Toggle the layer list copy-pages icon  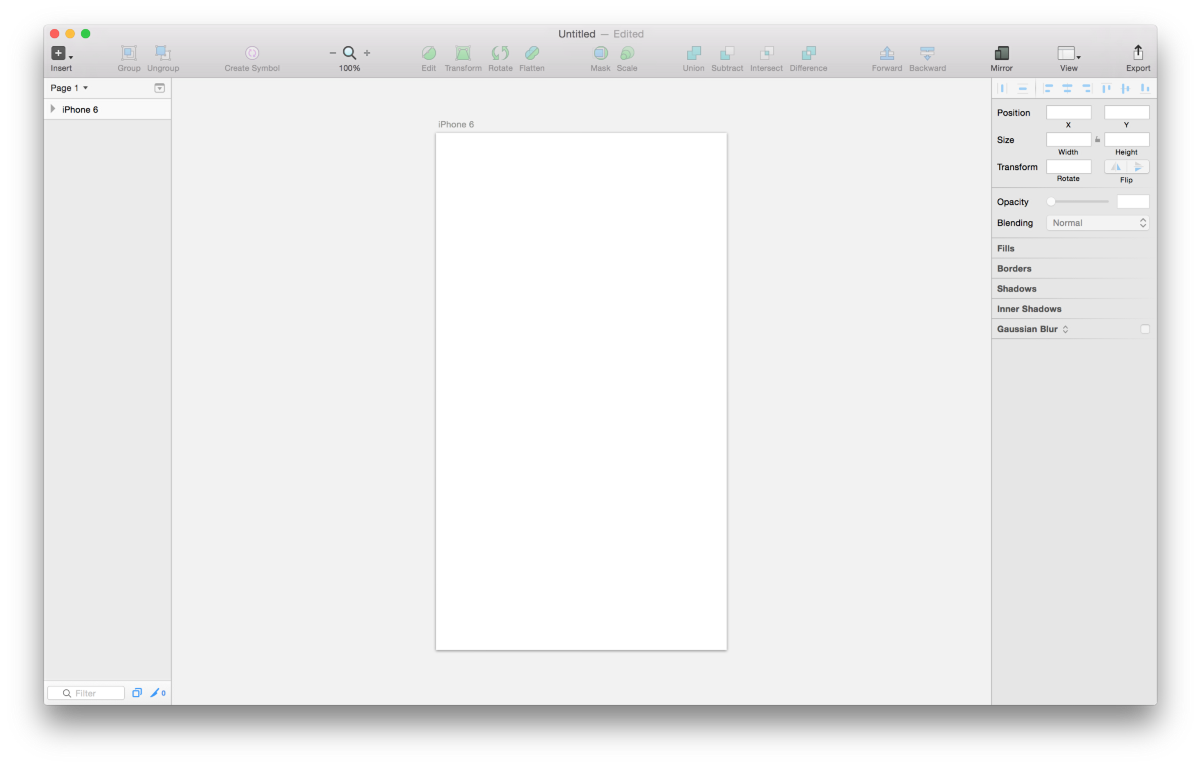(x=137, y=693)
